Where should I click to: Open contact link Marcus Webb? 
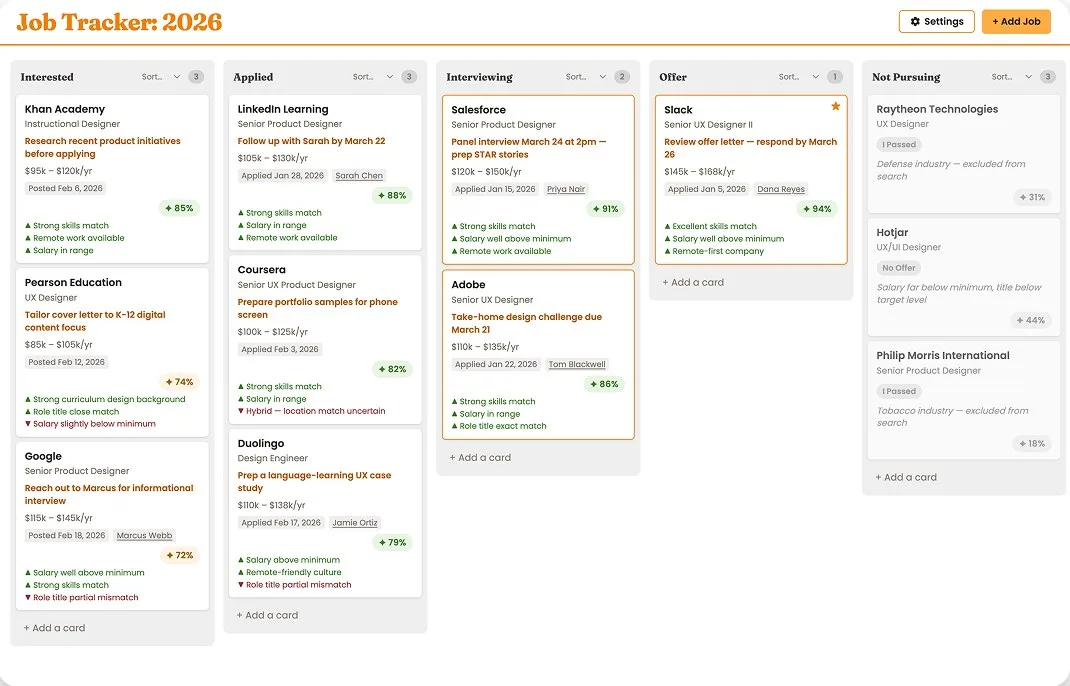[144, 535]
